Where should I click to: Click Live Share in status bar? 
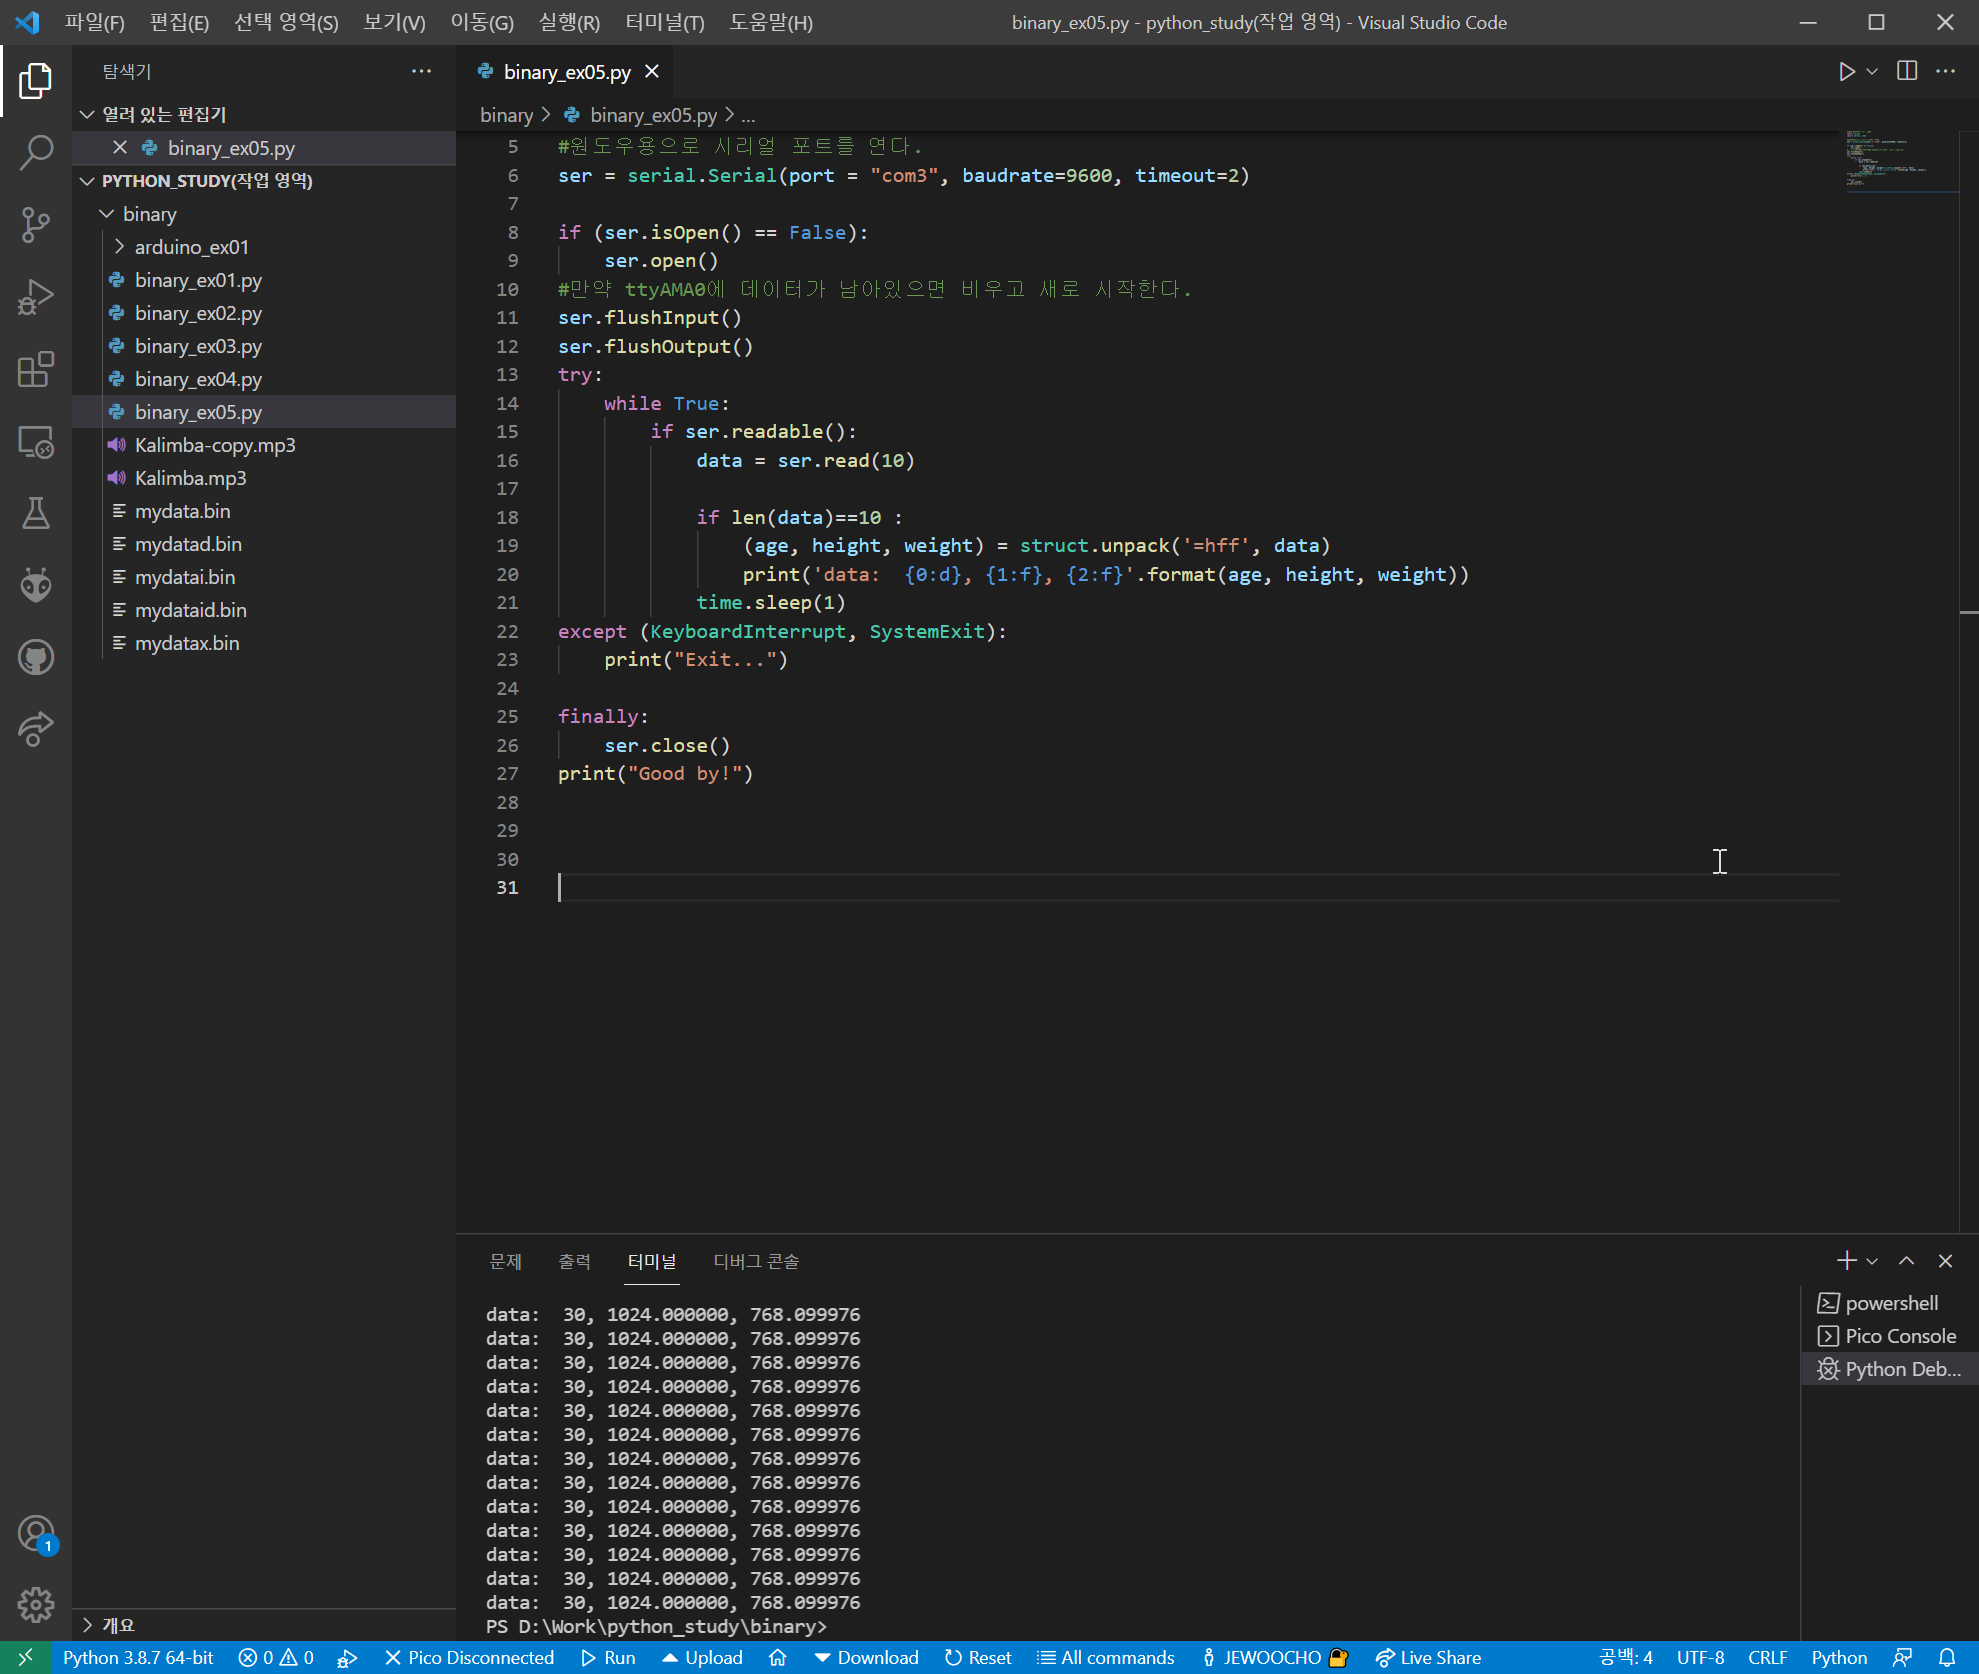click(1428, 1657)
